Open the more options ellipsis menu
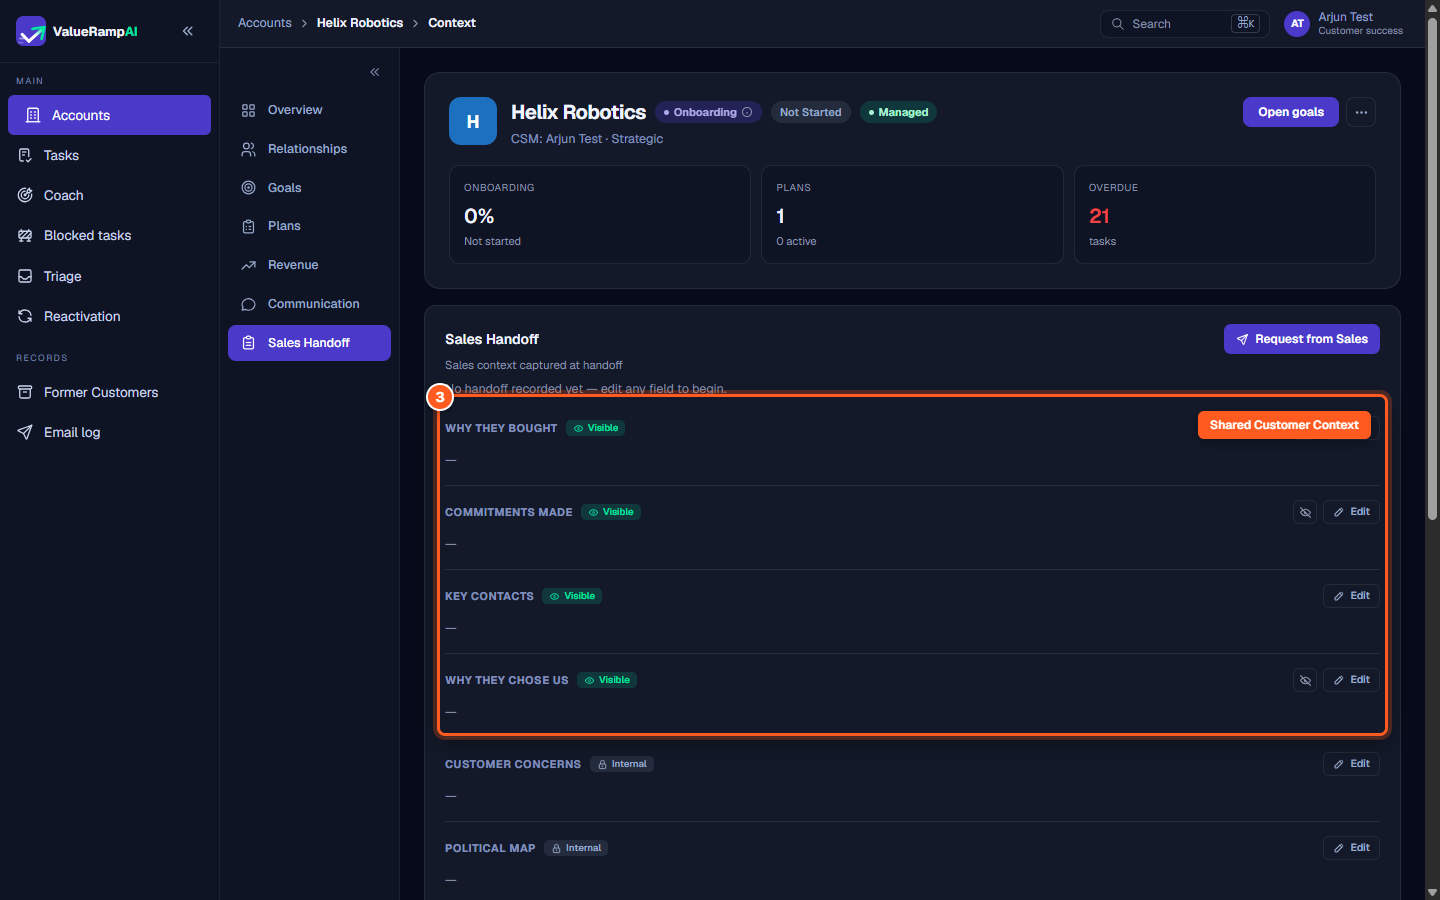Image resolution: width=1440 pixels, height=900 pixels. click(1361, 112)
